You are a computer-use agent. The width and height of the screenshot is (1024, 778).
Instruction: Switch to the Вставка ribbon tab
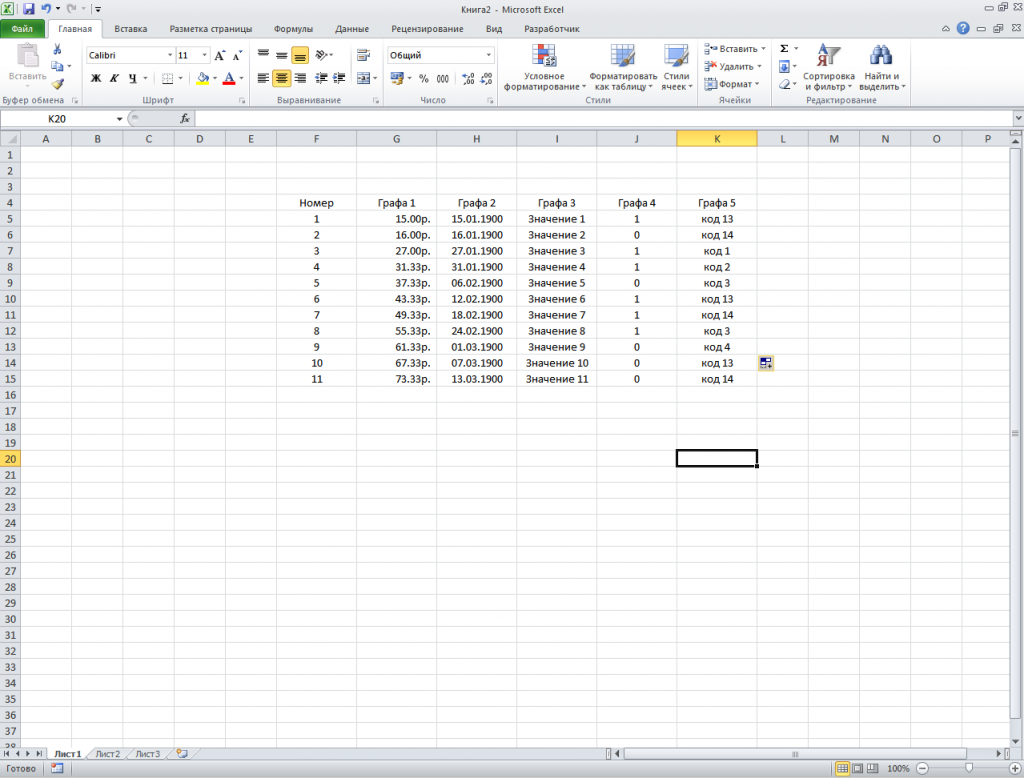pyautogui.click(x=129, y=28)
